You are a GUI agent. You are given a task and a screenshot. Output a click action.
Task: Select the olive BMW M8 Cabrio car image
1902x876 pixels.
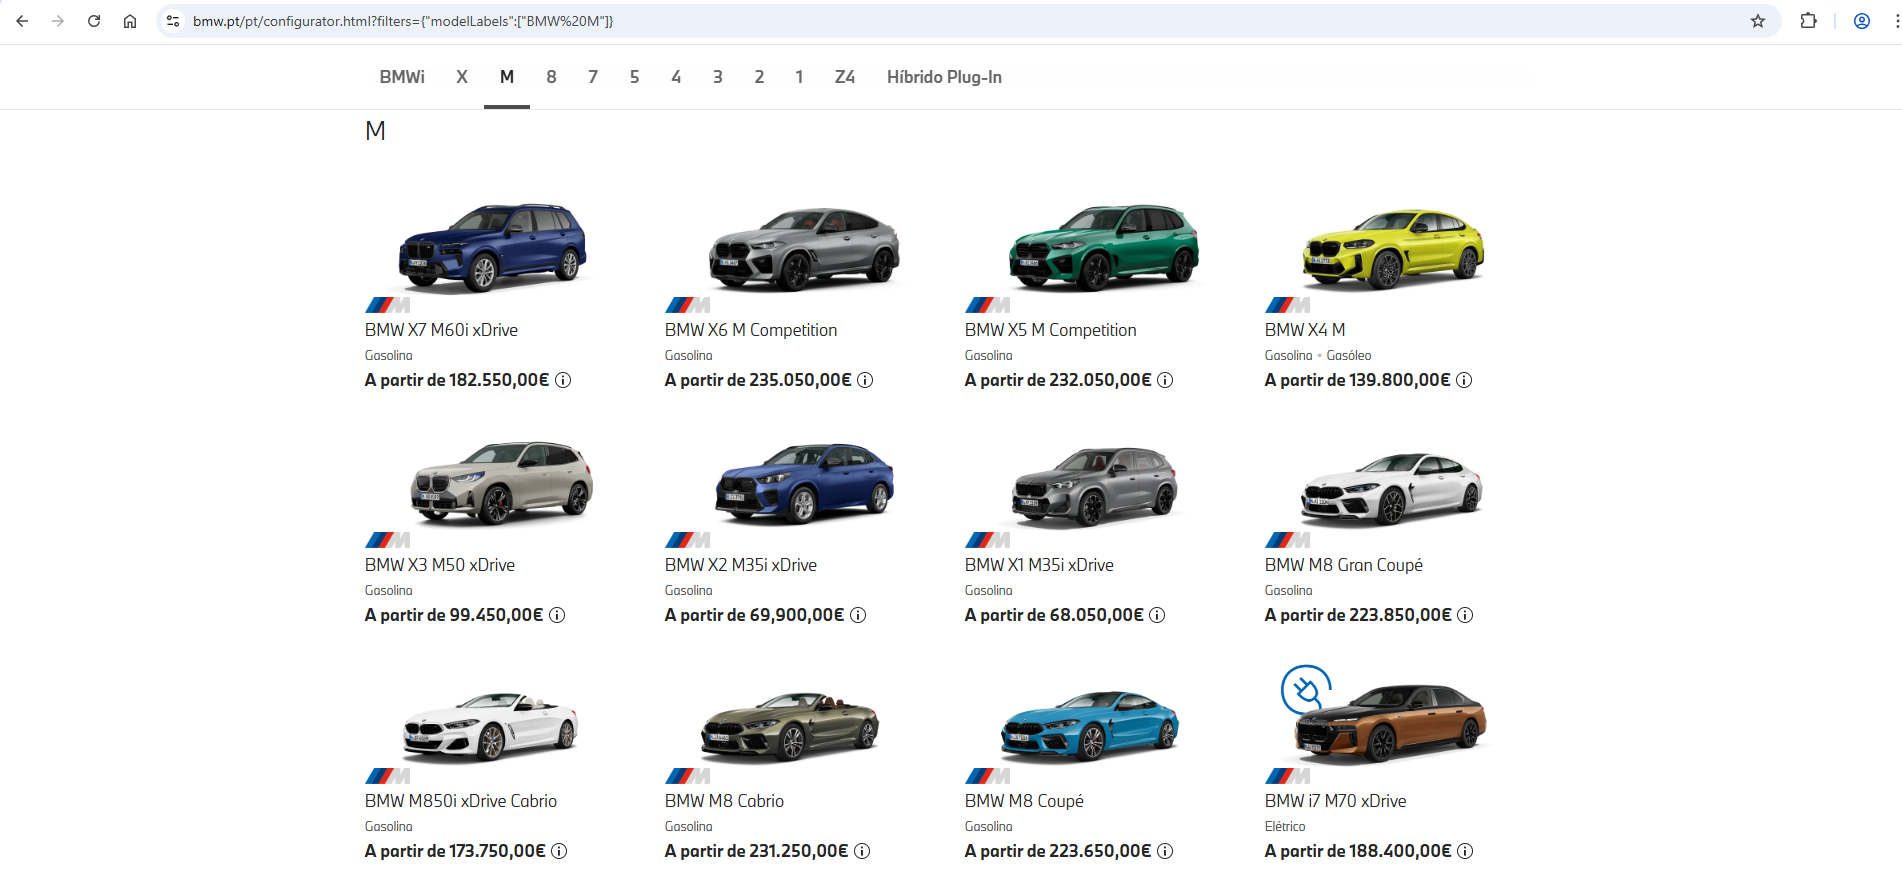point(790,726)
